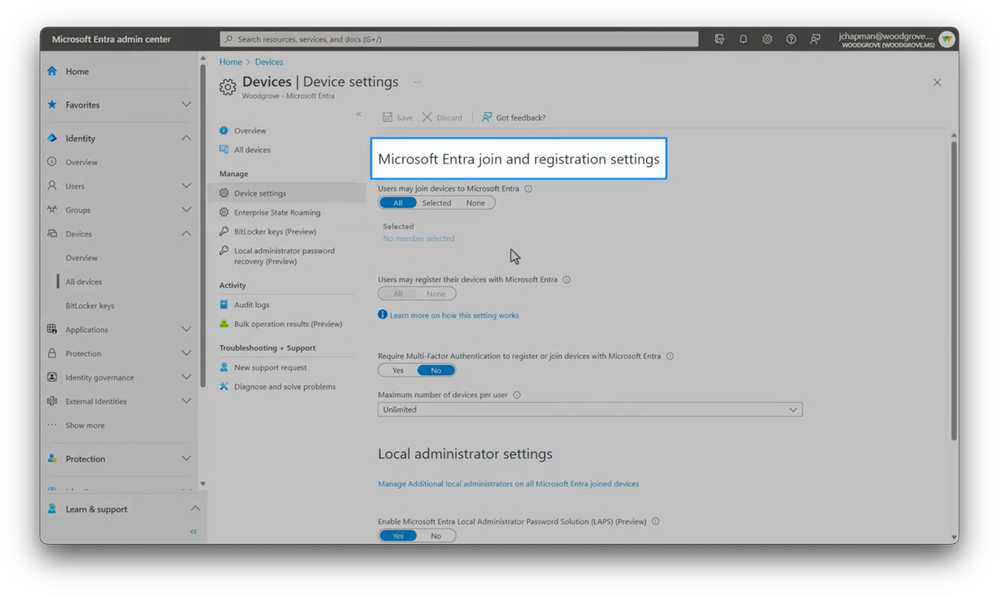The width and height of the screenshot is (999, 597).
Task: Open Bulk operation results (Preview)
Action: pyautogui.click(x=287, y=324)
